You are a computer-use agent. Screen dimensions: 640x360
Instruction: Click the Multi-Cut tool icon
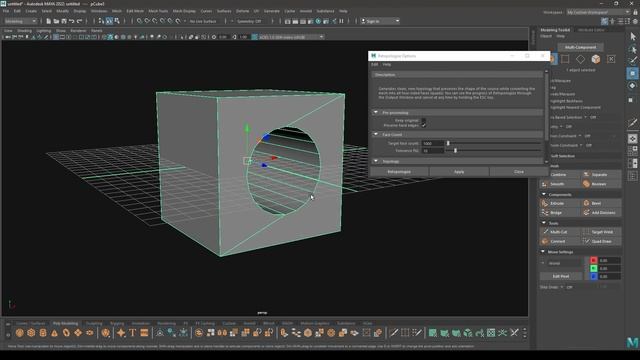(x=545, y=231)
